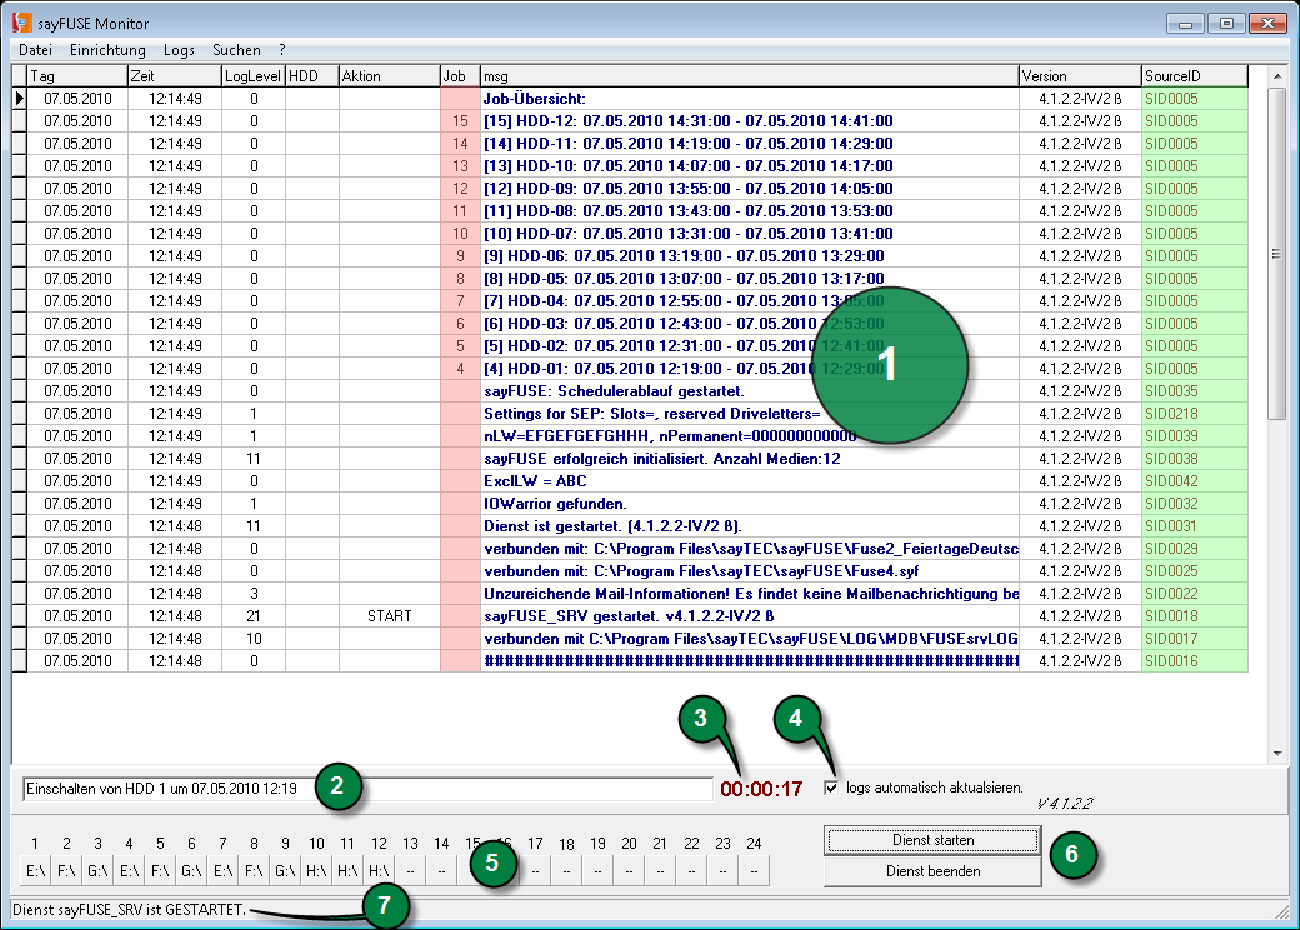Select the IOWarrior gefunden log row
The image size is (1300, 930).
click(555, 503)
